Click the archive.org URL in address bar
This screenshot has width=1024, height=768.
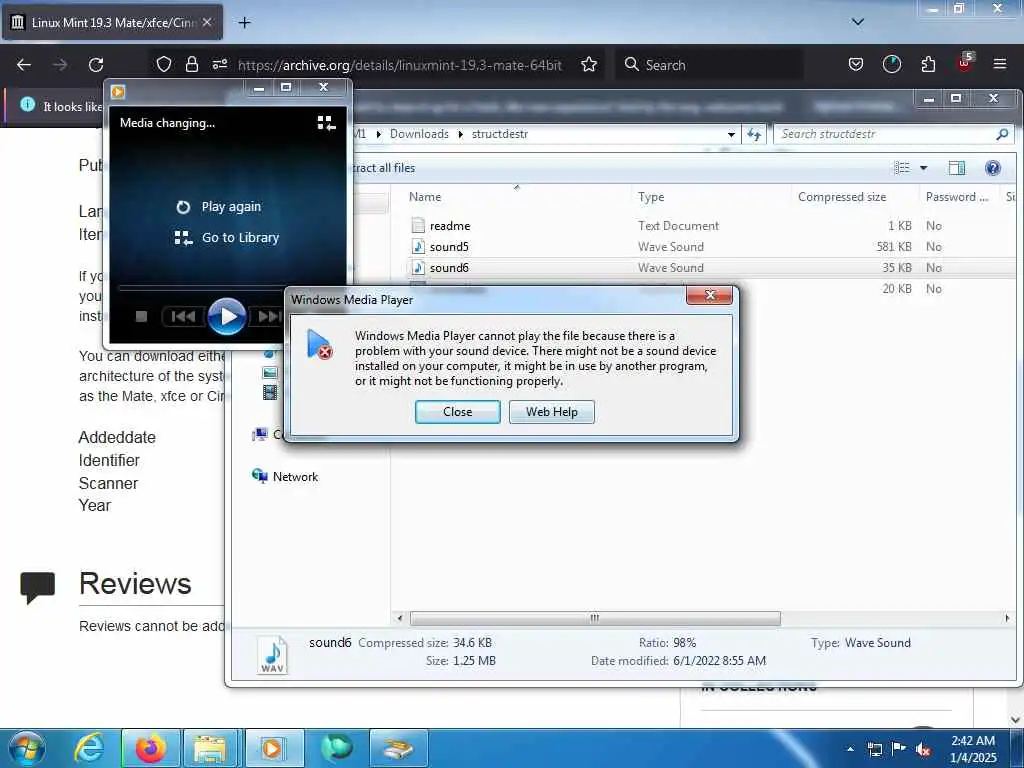coord(400,65)
